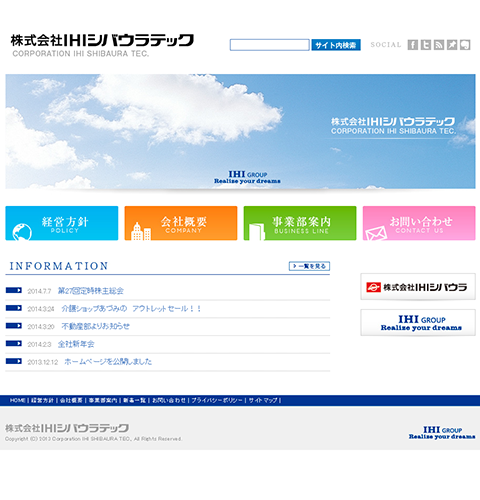
Task: Click the header IHIシバウラテック company logo
Action: coord(102,45)
